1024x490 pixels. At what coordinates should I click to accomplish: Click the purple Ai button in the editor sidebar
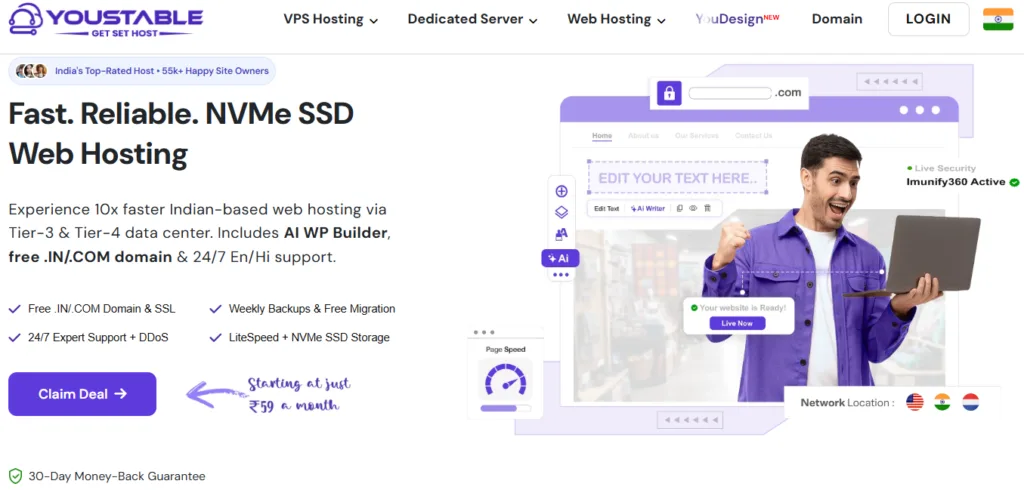560,258
